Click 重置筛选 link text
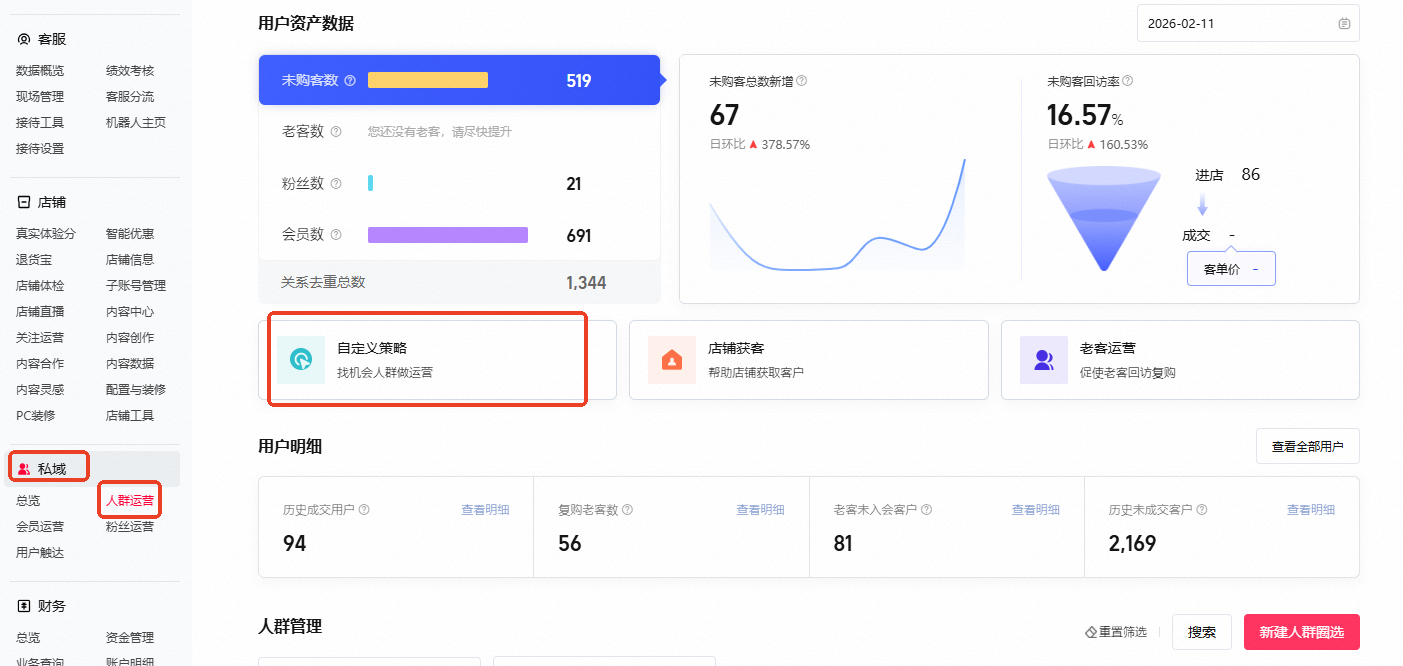 point(1123,632)
